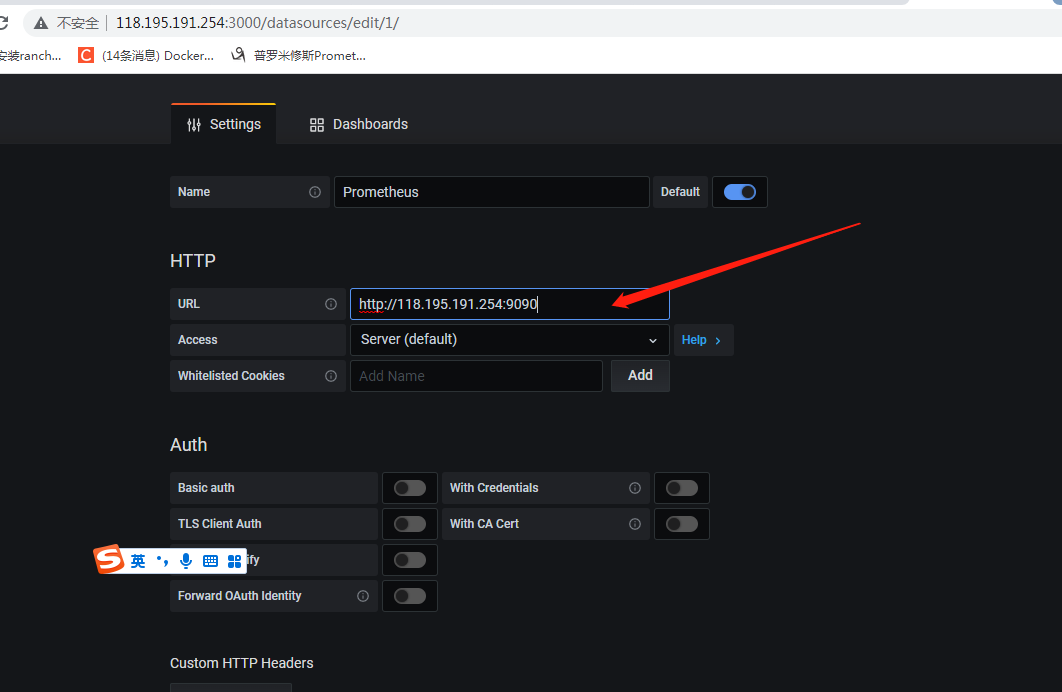Toggle the Default data source switch
This screenshot has height=692, width=1062.
point(740,192)
